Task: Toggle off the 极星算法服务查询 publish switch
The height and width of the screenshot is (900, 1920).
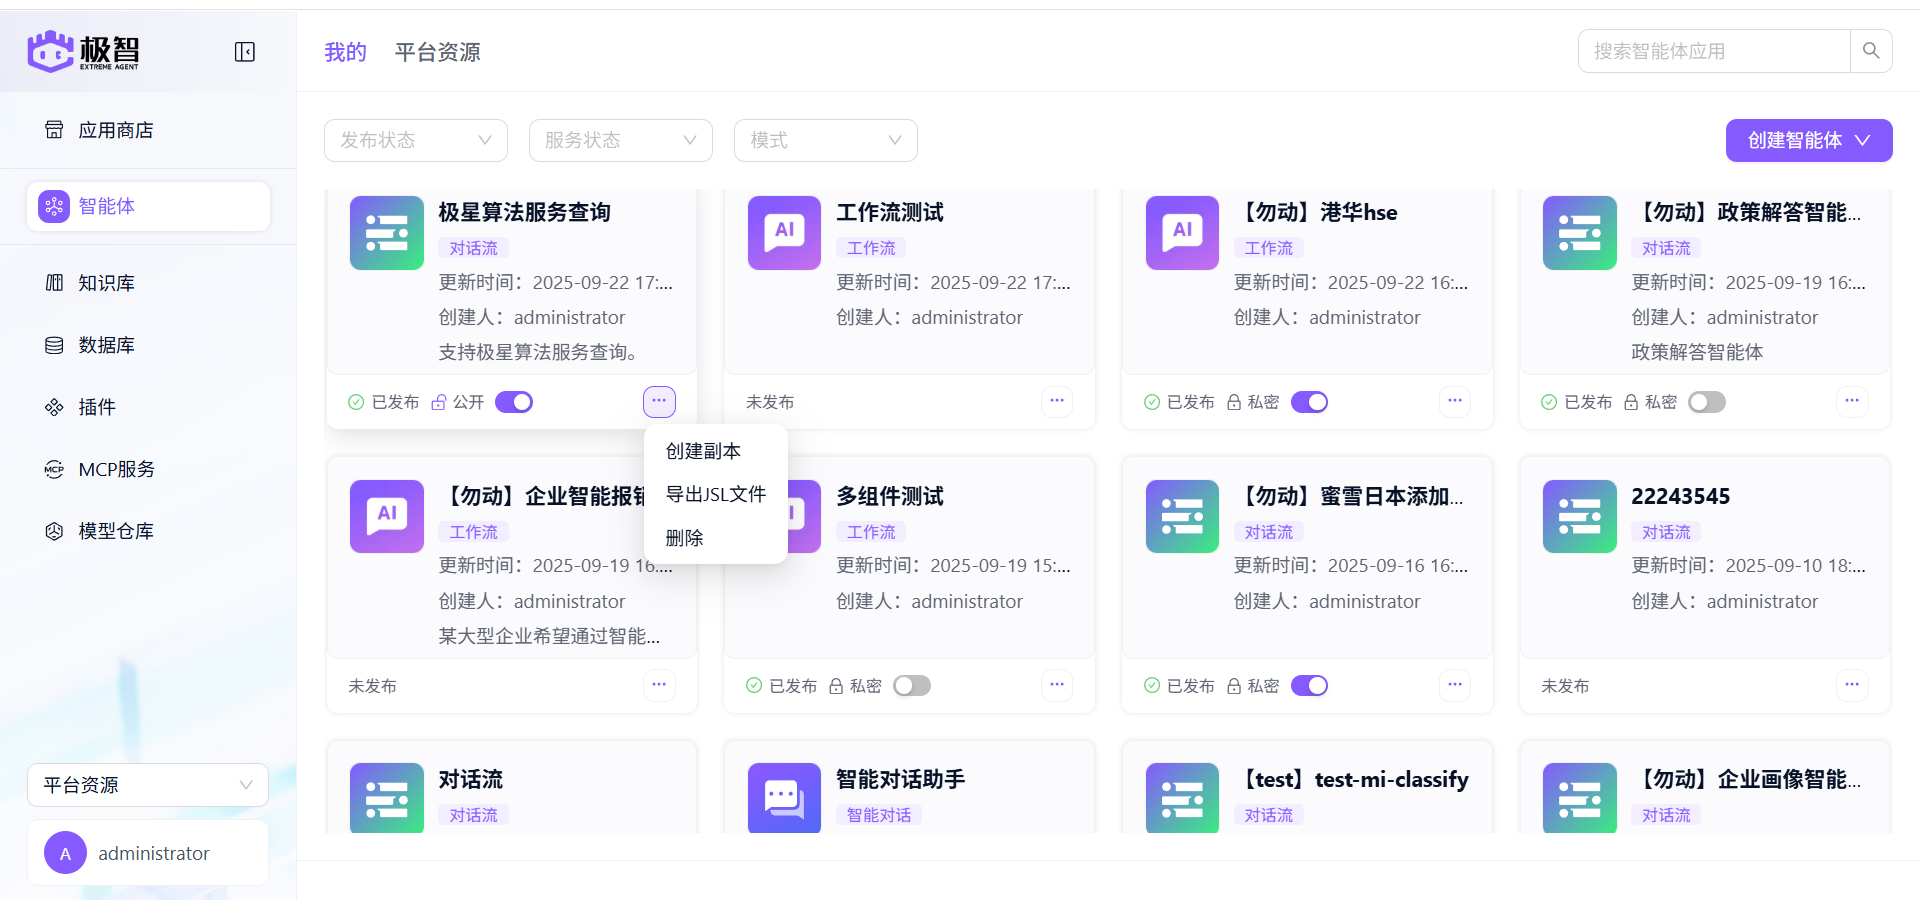Action: coord(514,401)
